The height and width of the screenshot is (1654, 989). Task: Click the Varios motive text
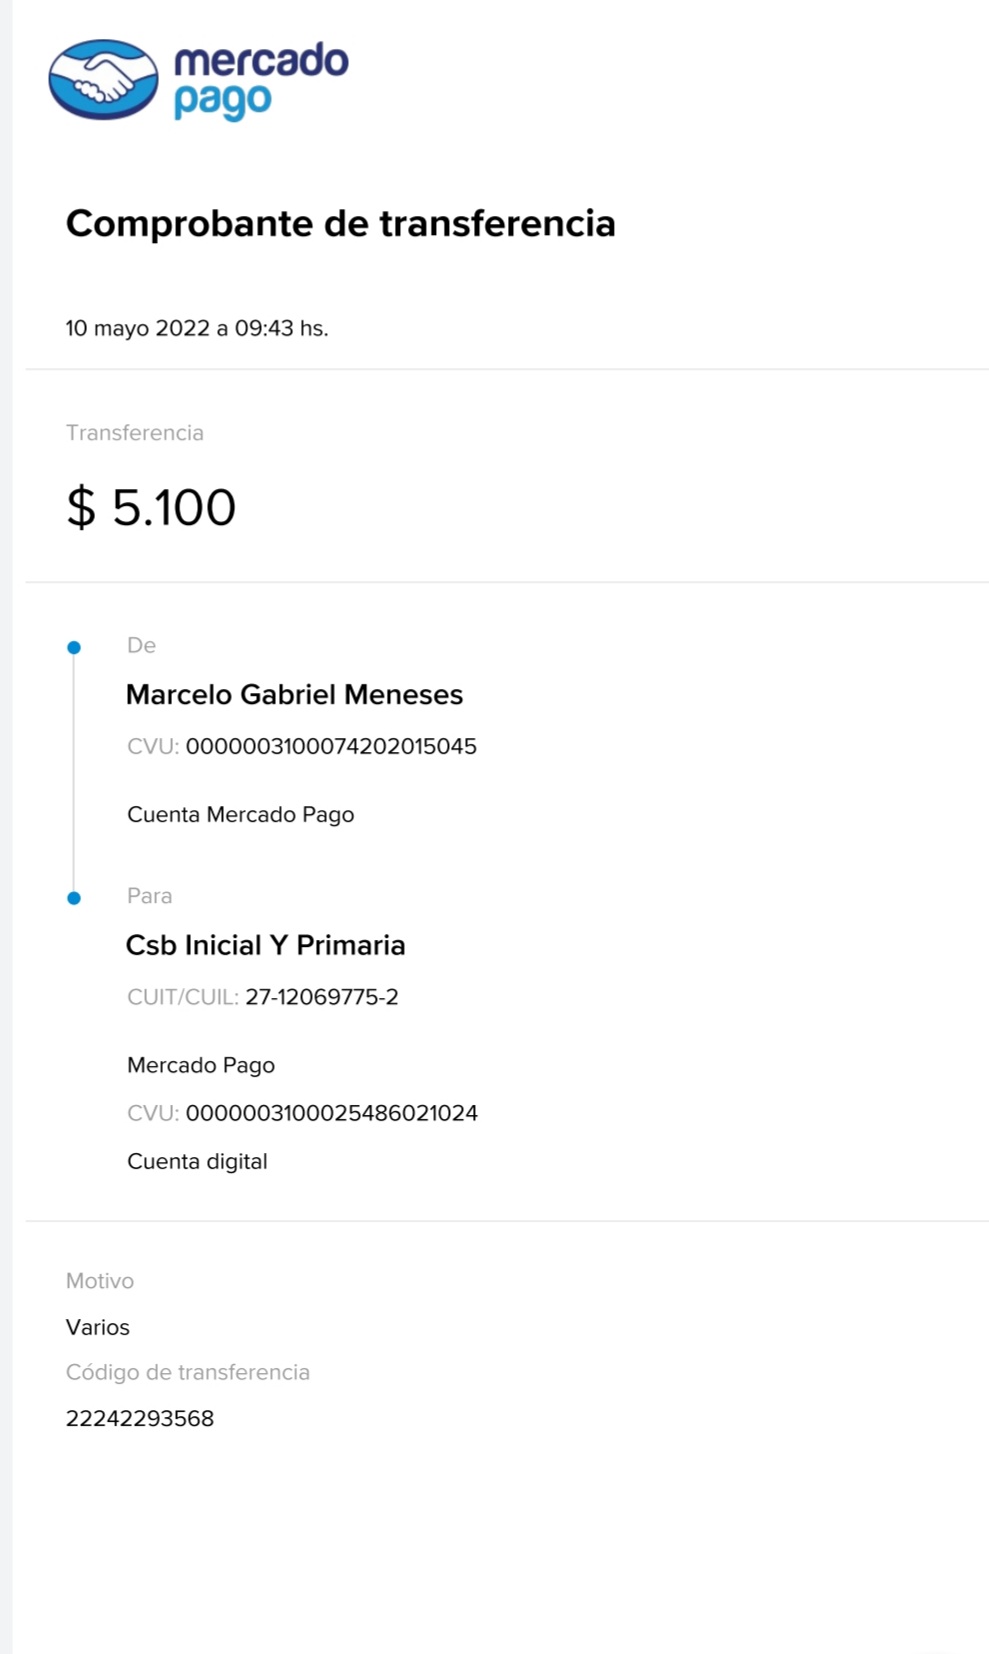coord(98,1328)
